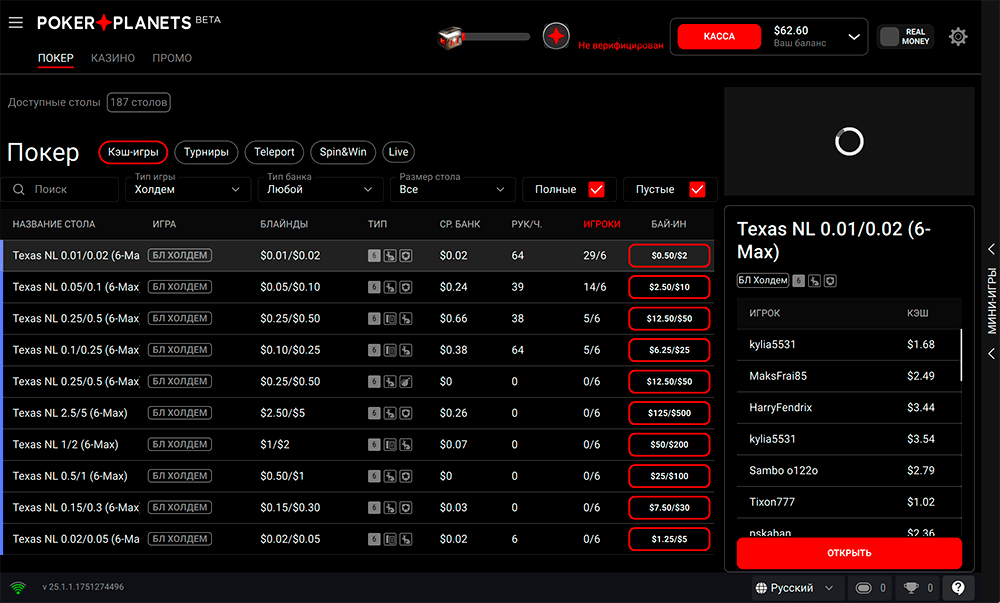The height and width of the screenshot is (603, 1000).
Task: Click the Поиск search field
Action: point(60,189)
